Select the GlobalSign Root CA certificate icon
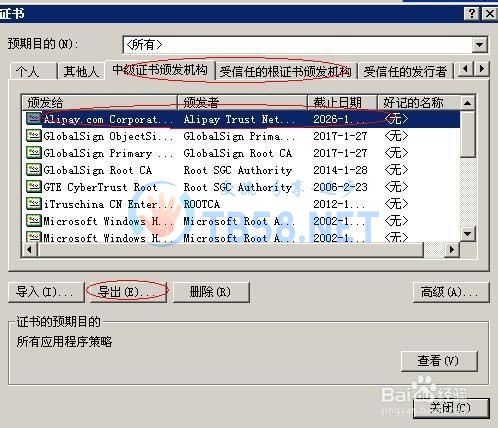The image size is (498, 428). [x=33, y=170]
